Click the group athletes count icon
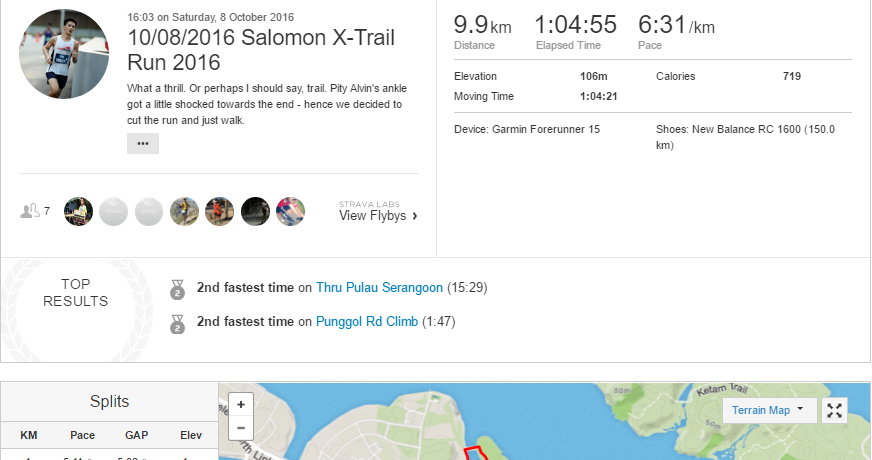The image size is (872, 460). 31,211
